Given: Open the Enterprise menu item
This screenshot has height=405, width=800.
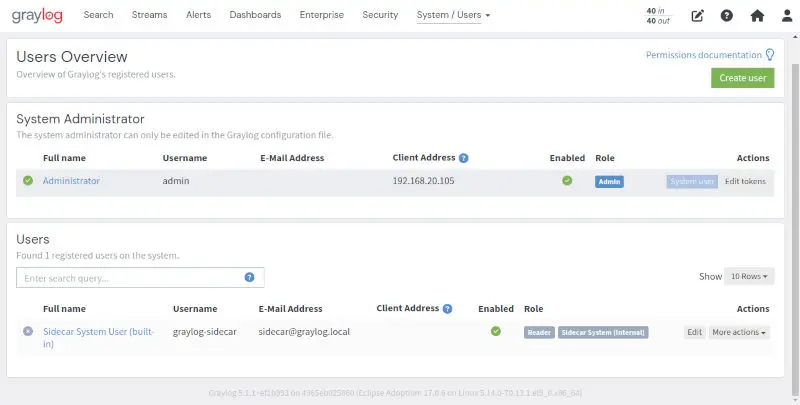Looking at the screenshot, I should click(321, 15).
